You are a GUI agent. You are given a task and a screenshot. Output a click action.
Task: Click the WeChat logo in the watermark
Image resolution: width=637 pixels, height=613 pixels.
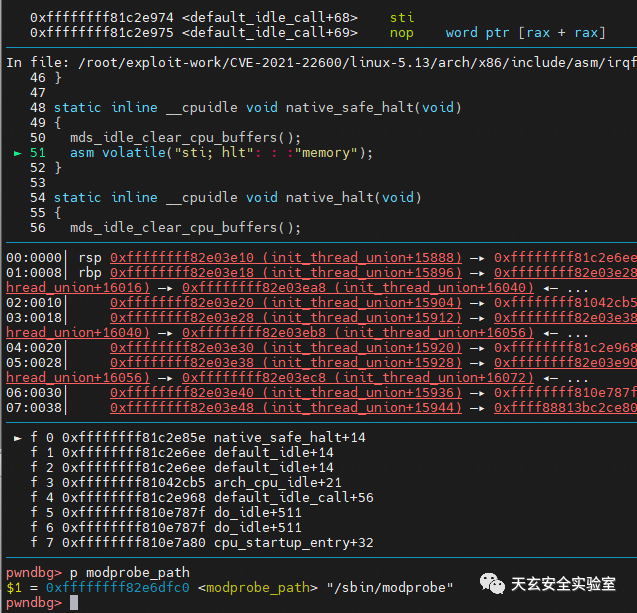[x=492, y=584]
